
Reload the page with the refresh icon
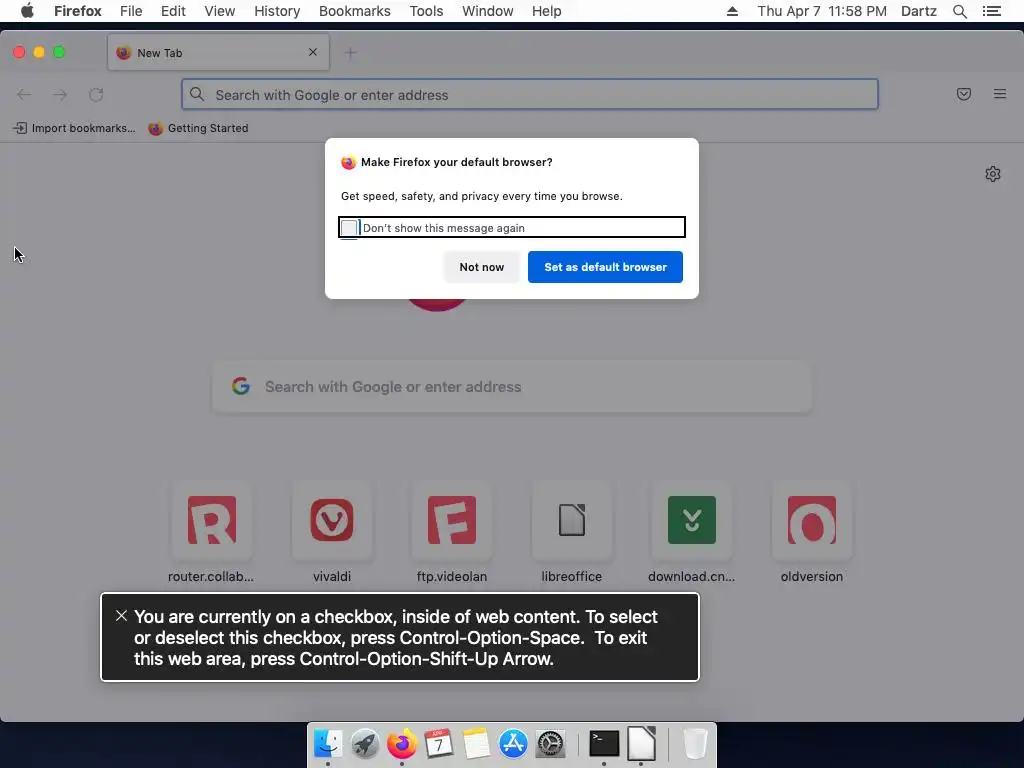click(96, 95)
